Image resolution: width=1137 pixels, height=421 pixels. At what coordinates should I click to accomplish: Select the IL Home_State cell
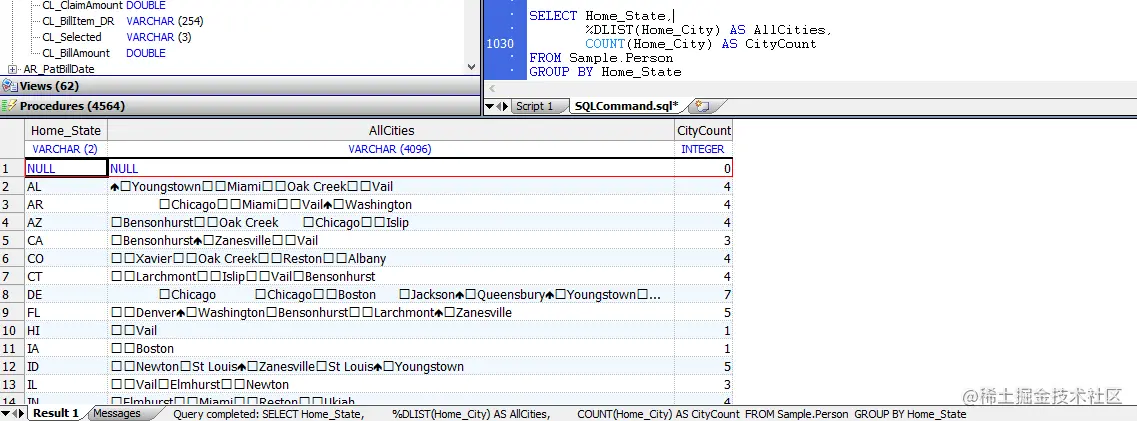click(x=66, y=385)
